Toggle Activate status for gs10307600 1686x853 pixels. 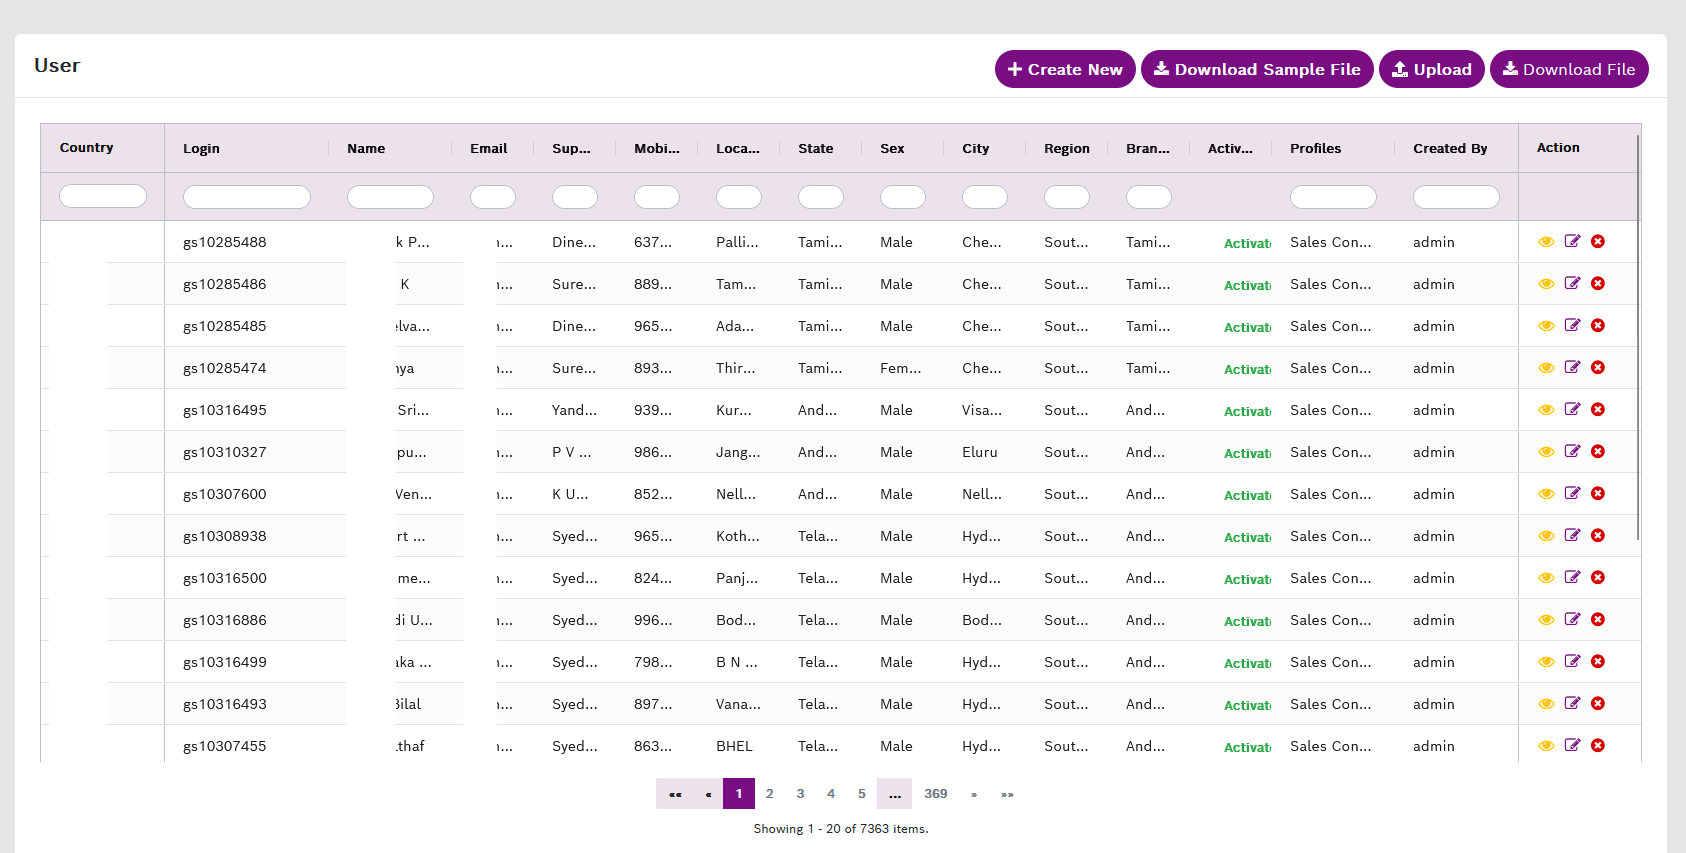point(1247,495)
